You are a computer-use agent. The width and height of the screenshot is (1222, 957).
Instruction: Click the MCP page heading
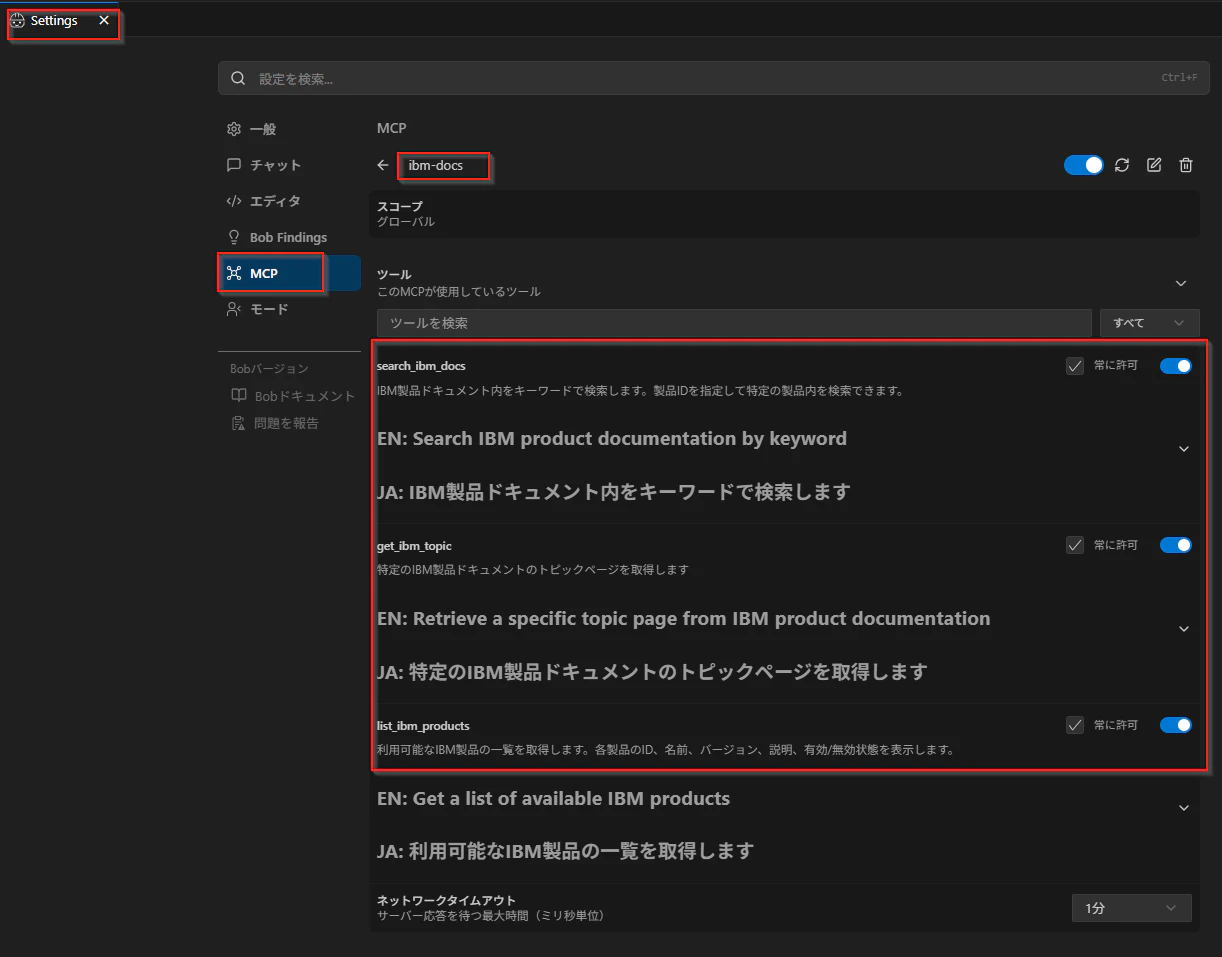pyautogui.click(x=392, y=128)
